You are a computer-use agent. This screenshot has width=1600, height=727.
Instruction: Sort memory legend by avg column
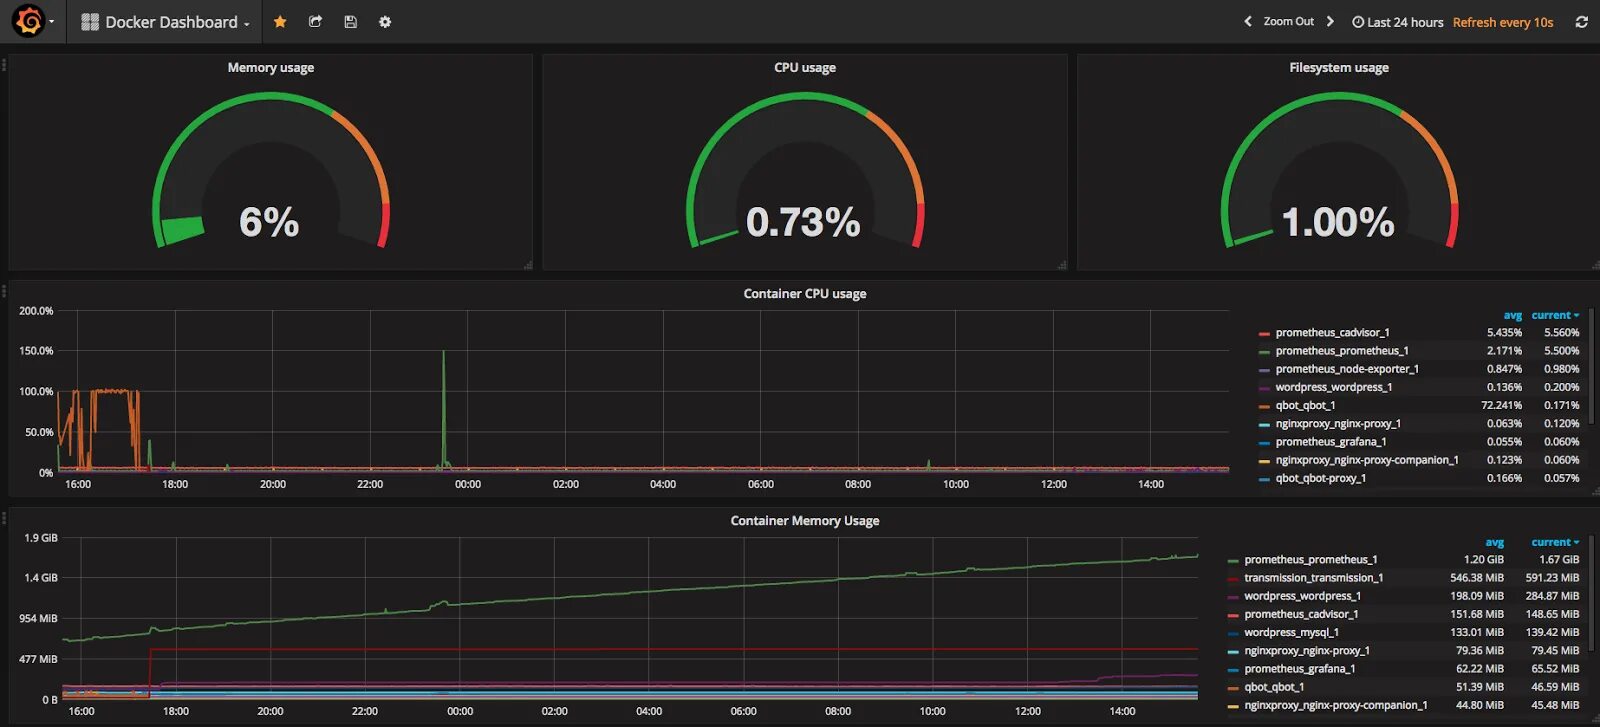(x=1494, y=542)
